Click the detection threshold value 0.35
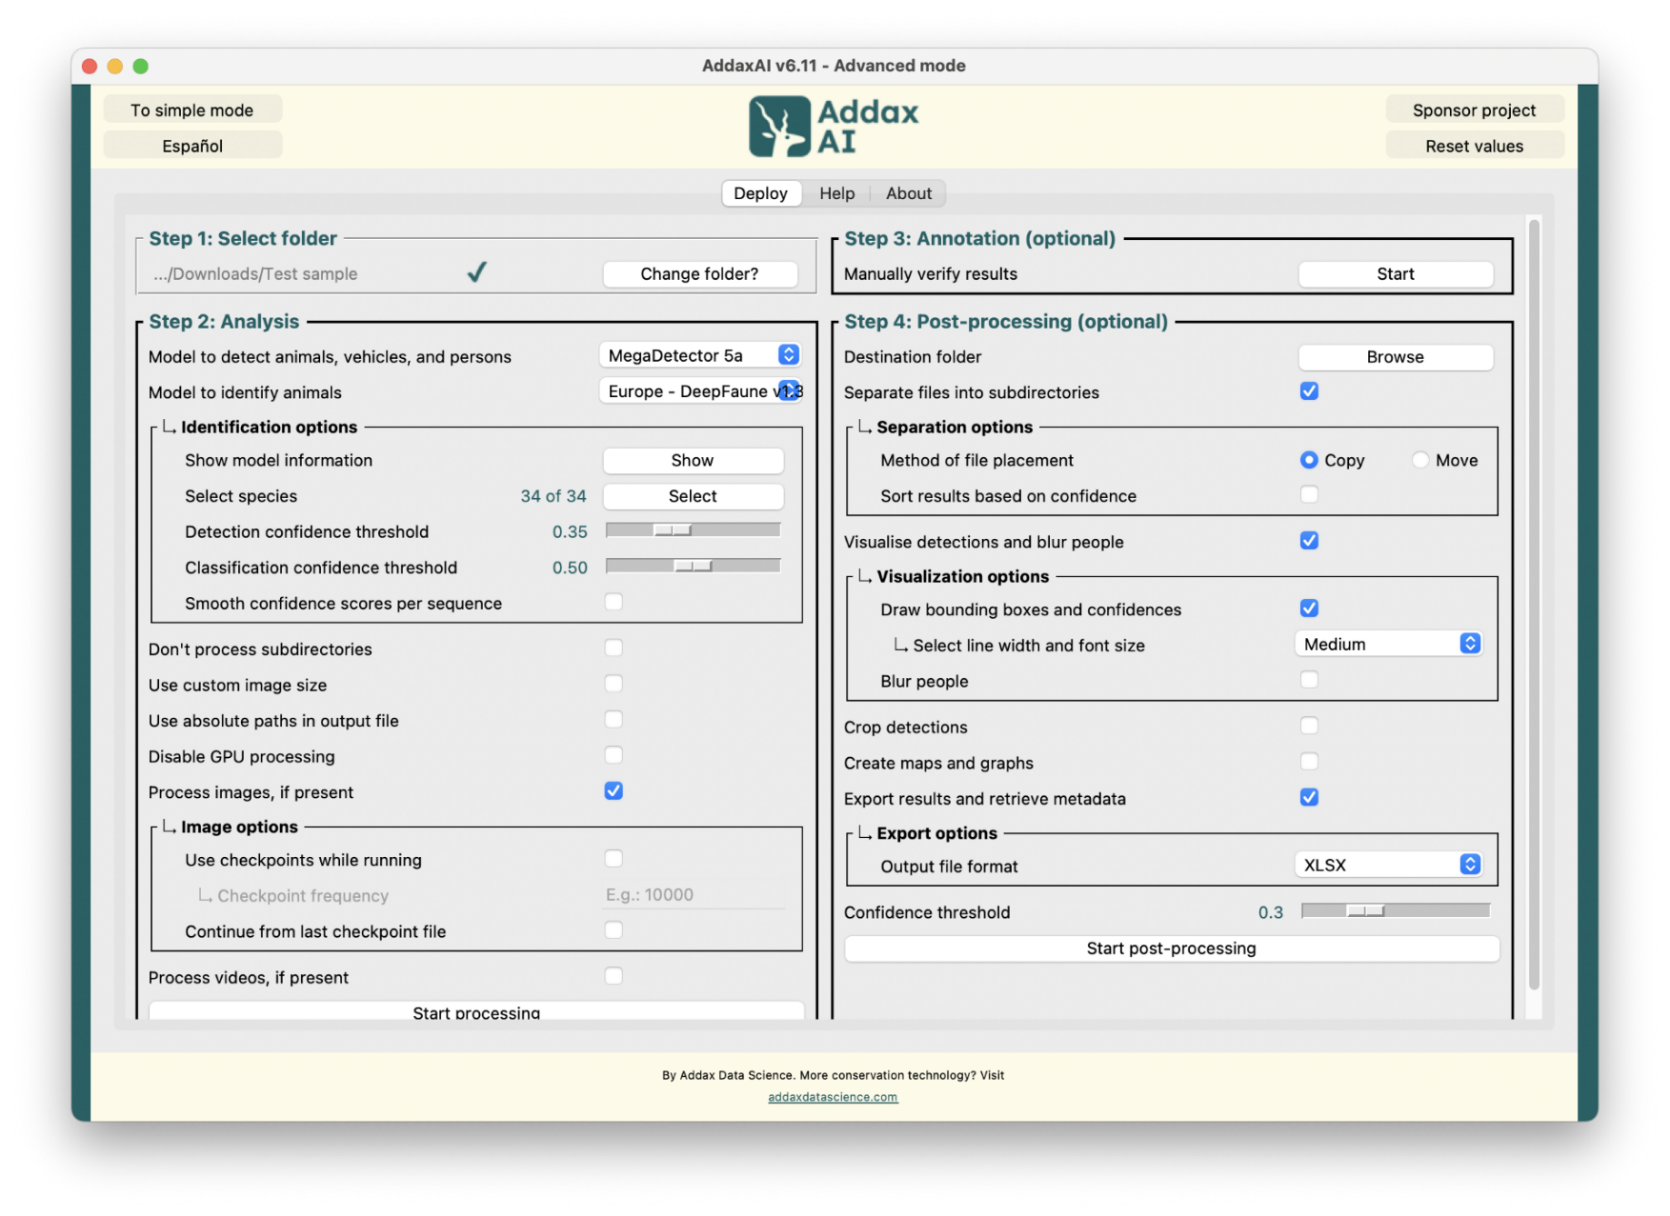Image resolution: width=1670 pixels, height=1216 pixels. click(x=569, y=532)
